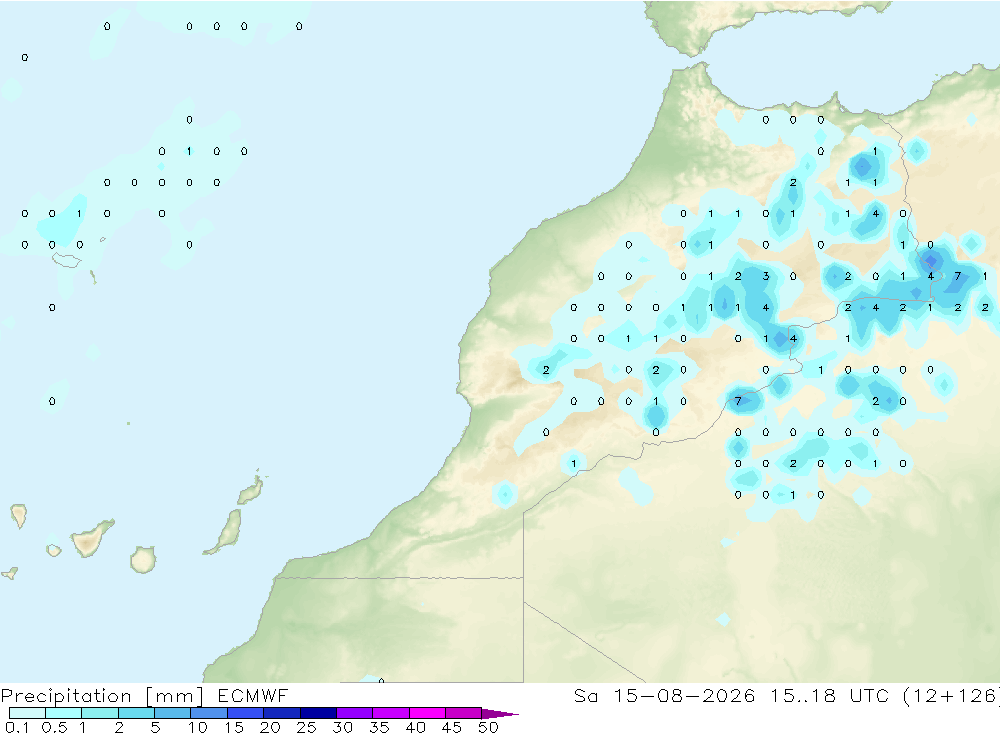1000x733 pixels.
Task: Click the arrow tip above 50 on the legend
Action: pyautogui.click(x=500, y=714)
